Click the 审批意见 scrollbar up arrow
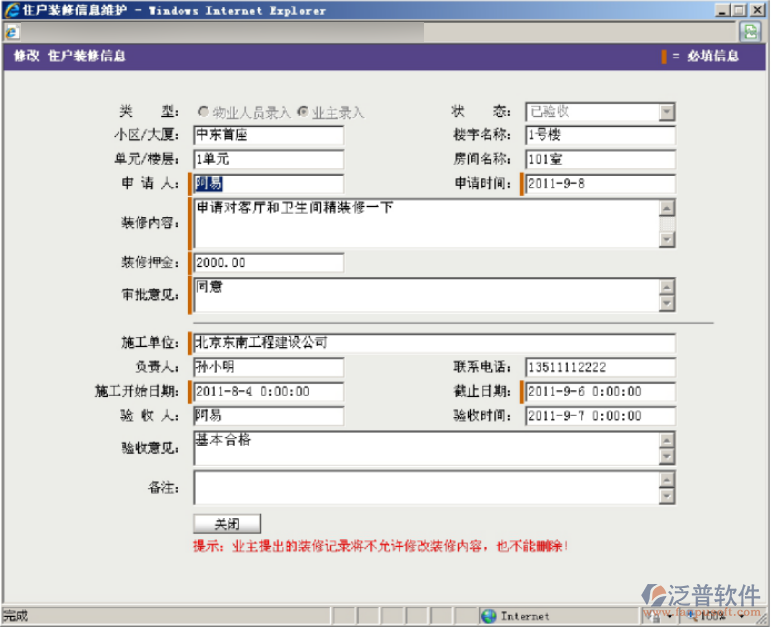The height and width of the screenshot is (628, 771). click(x=666, y=287)
